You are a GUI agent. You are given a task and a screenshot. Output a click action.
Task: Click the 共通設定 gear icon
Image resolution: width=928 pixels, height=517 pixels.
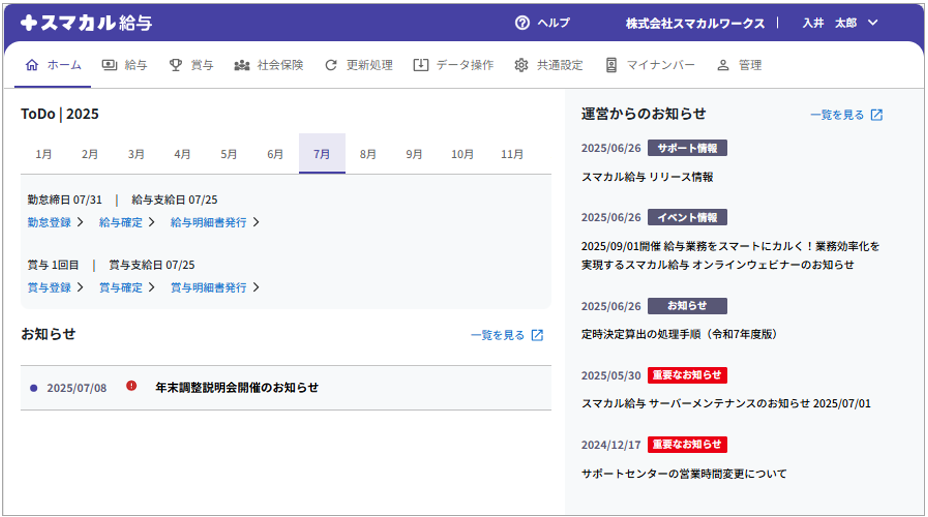[521, 65]
